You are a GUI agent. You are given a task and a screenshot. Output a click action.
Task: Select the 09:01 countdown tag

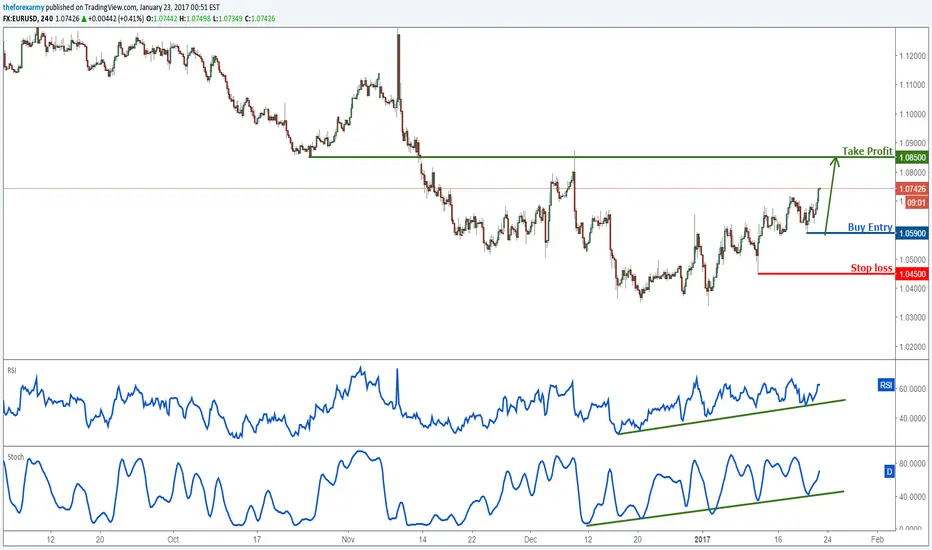coord(917,203)
